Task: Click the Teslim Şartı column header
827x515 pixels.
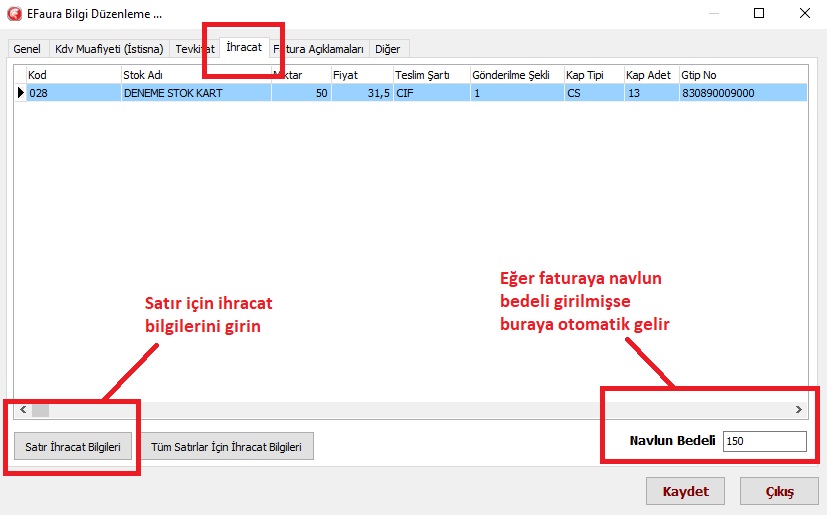Action: [x=430, y=75]
